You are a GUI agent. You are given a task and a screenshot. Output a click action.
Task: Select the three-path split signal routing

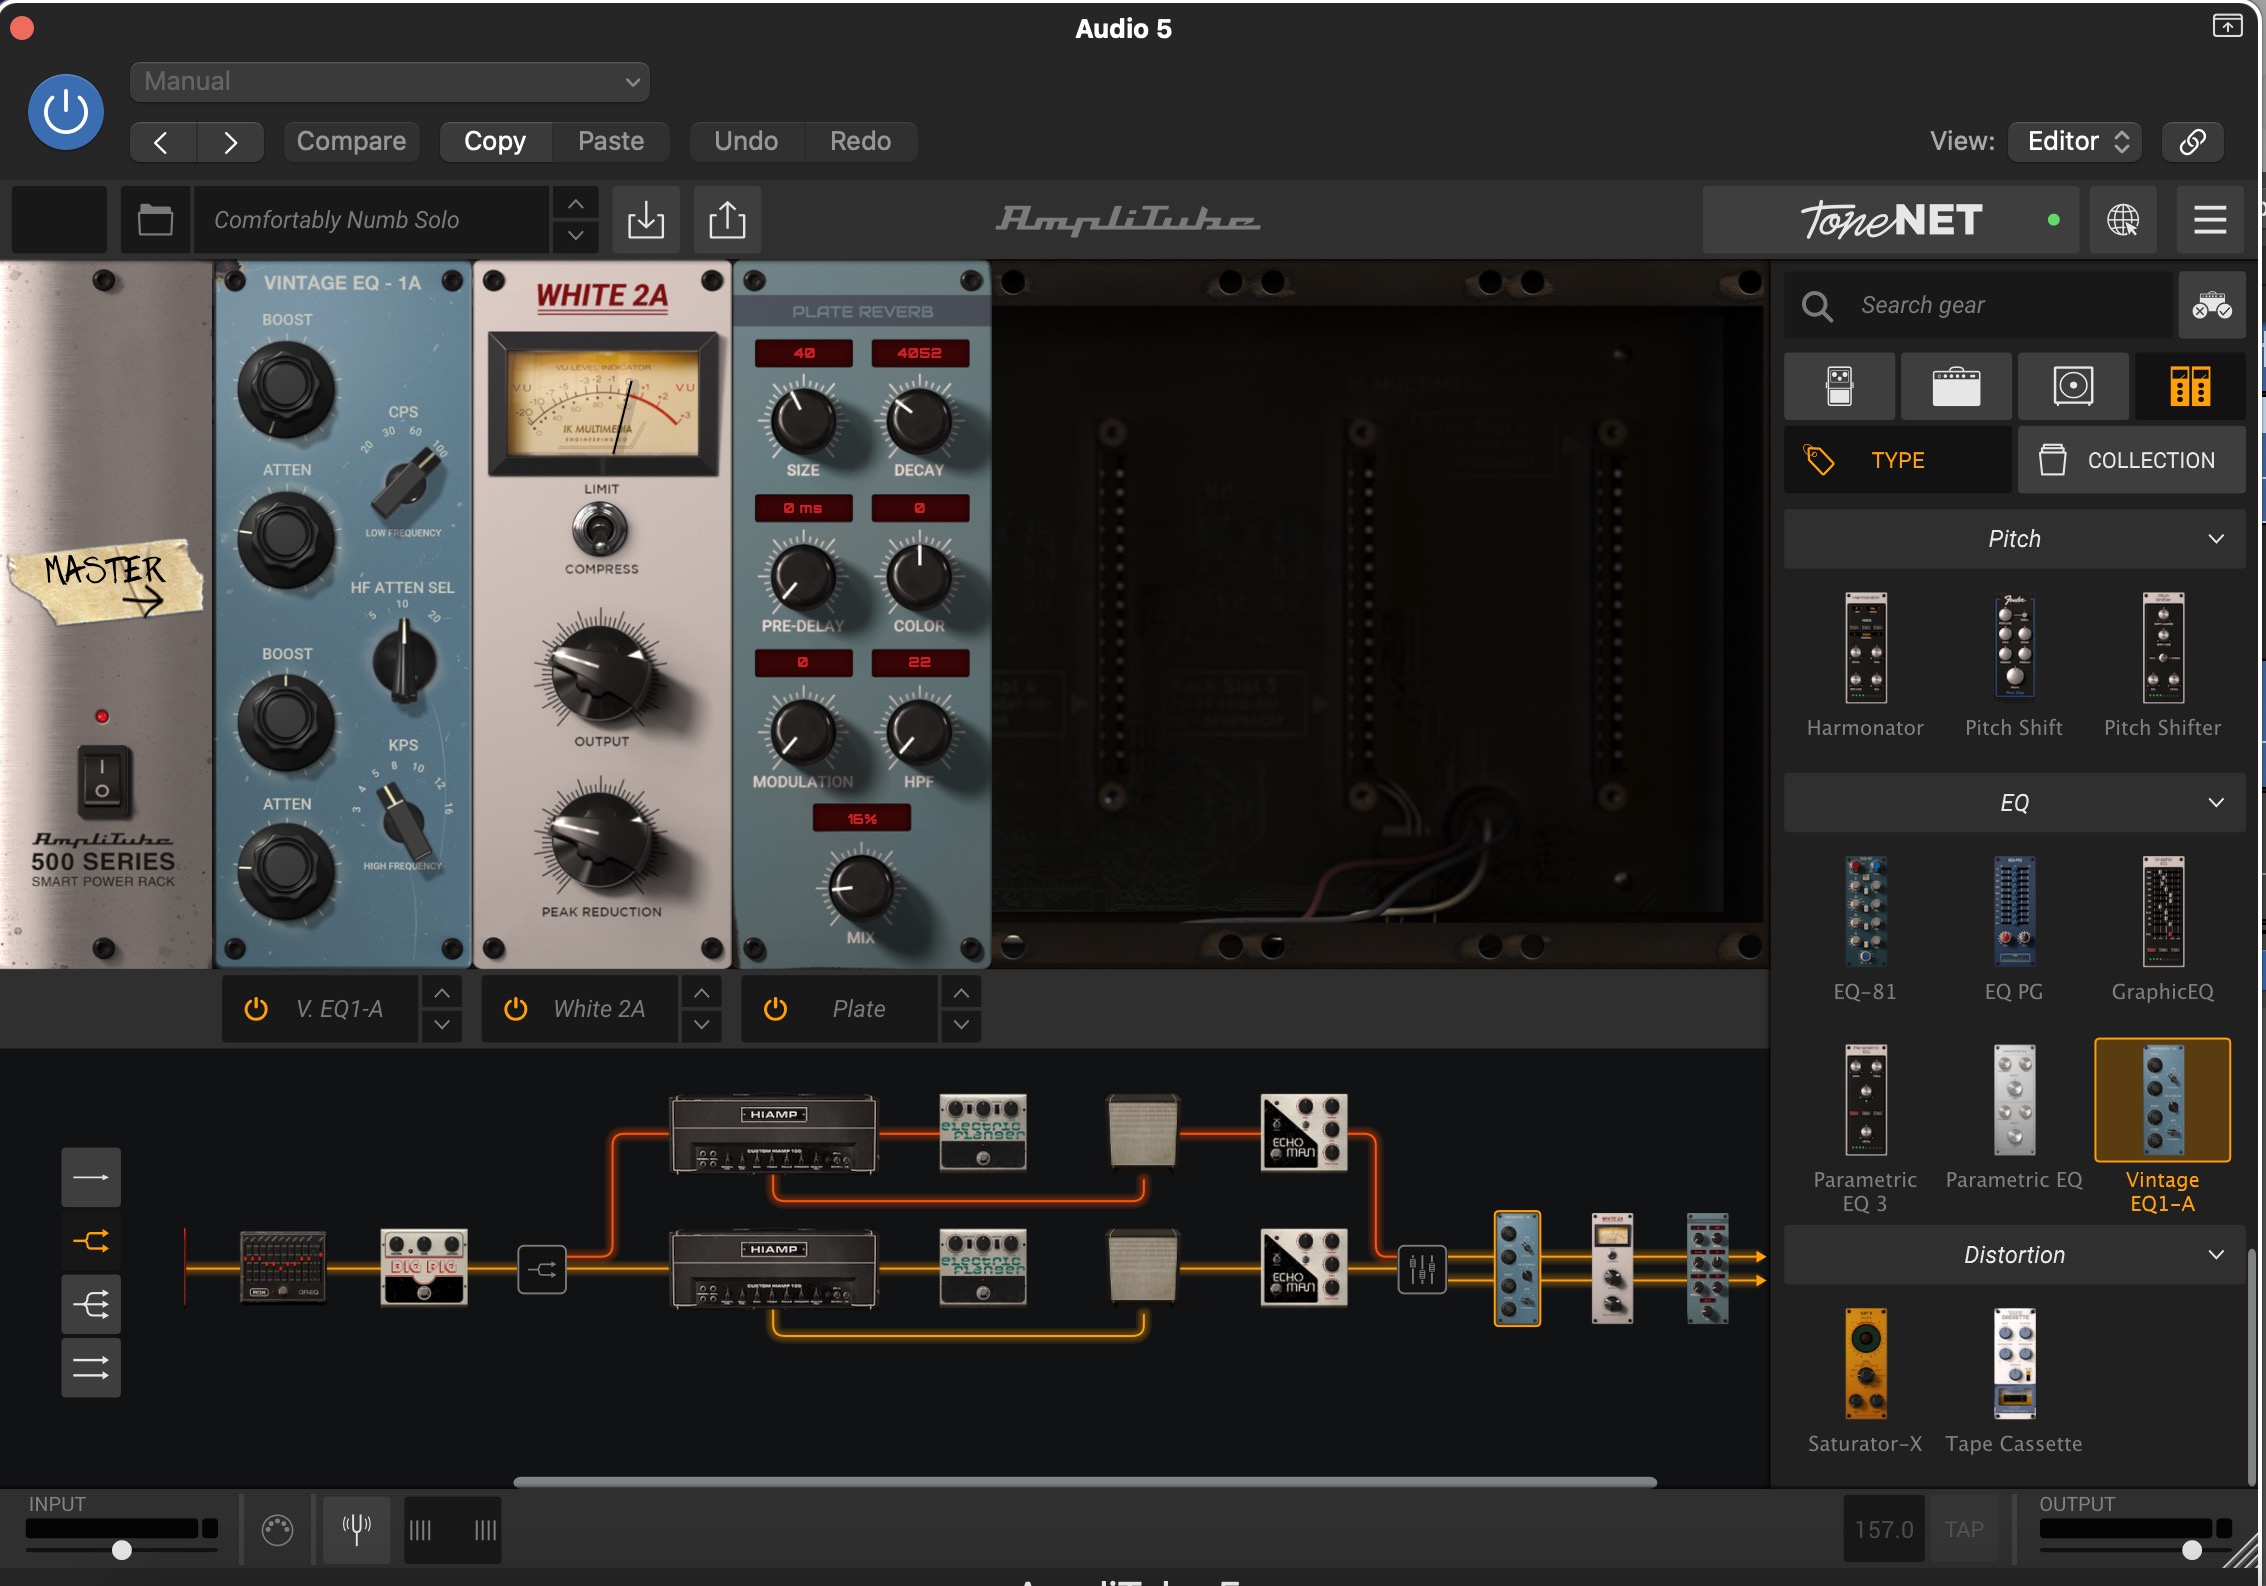coord(91,1304)
